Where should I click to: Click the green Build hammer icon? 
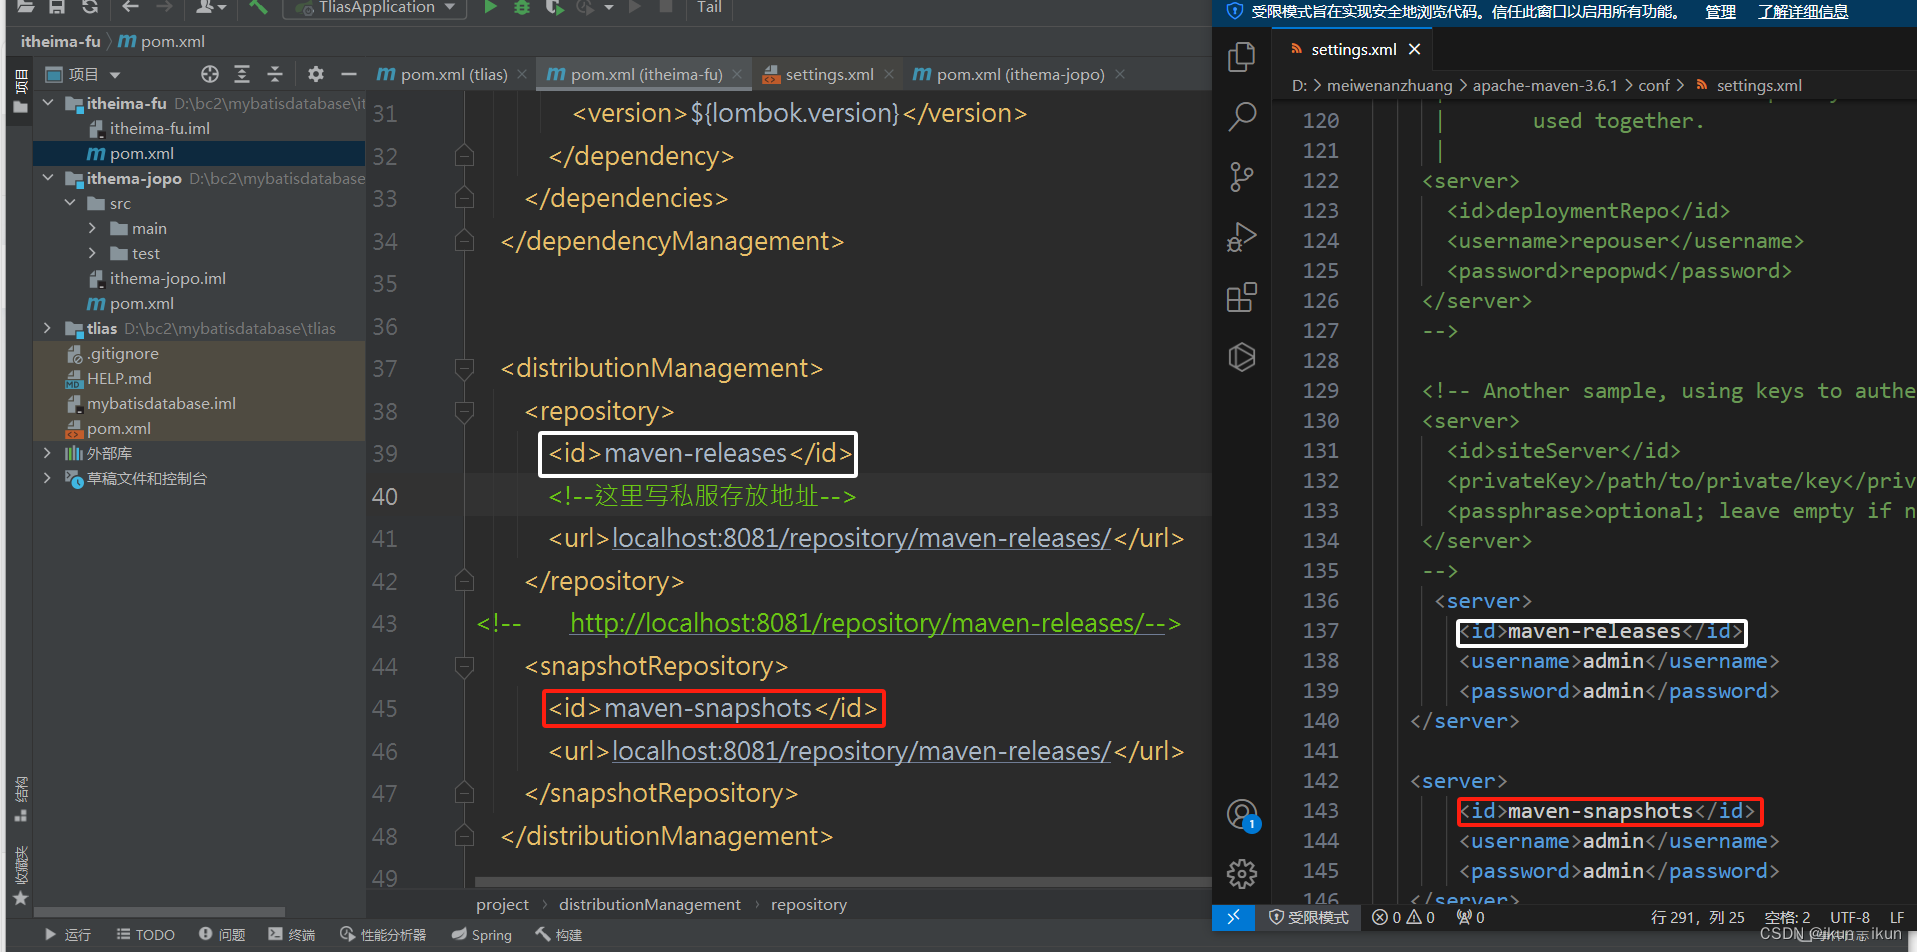[258, 7]
